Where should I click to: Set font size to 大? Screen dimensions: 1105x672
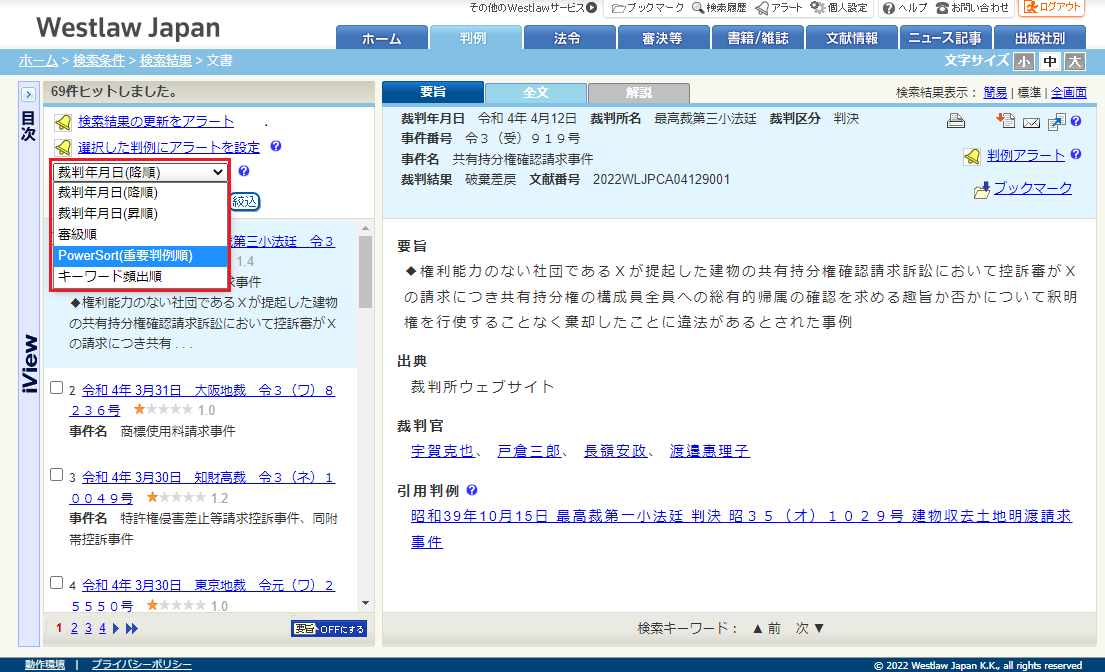tap(1075, 61)
